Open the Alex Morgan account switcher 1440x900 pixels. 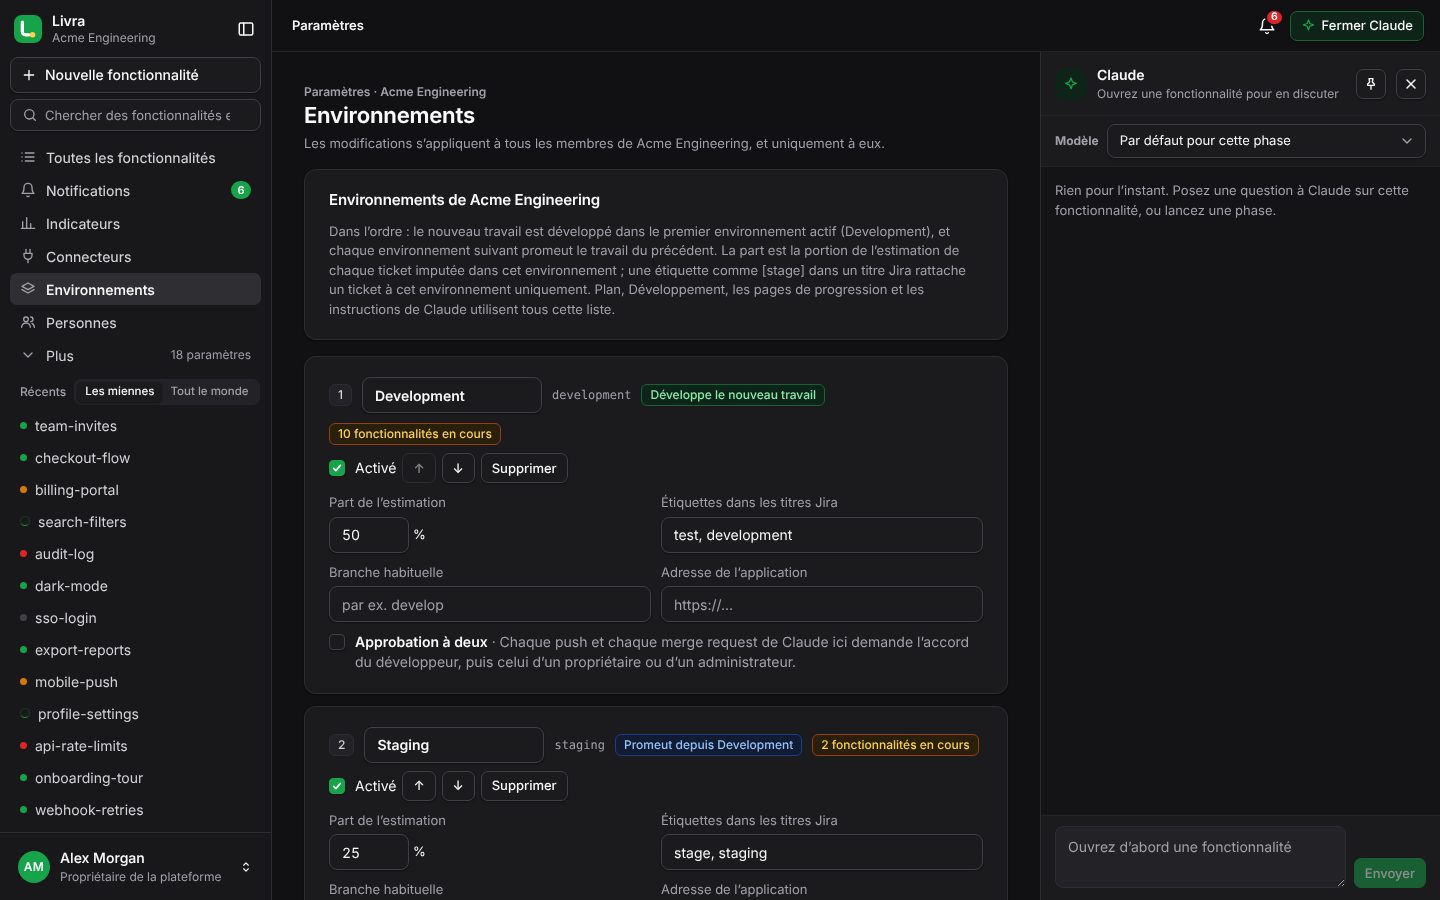135,867
